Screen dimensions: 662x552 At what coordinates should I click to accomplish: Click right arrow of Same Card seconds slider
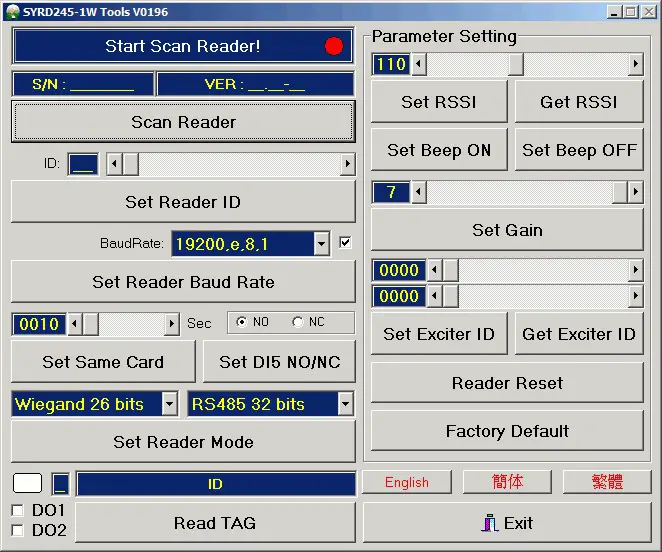pyautogui.click(x=171, y=324)
